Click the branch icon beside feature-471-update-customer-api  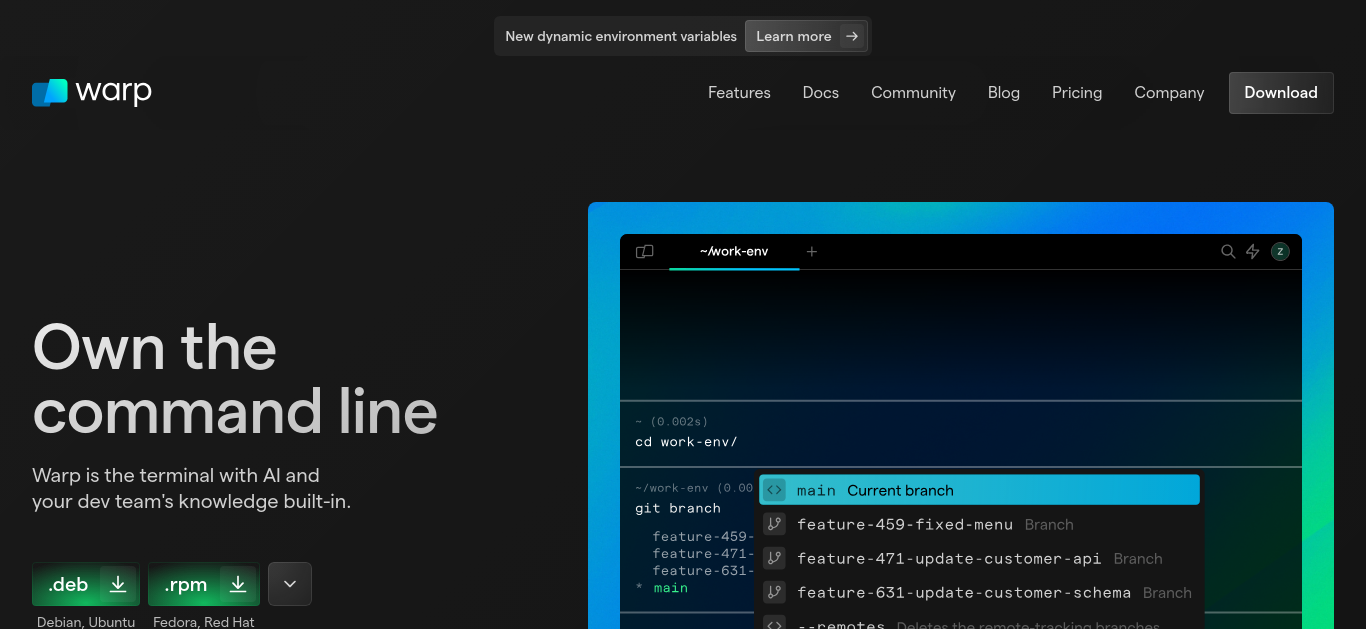coord(774,558)
